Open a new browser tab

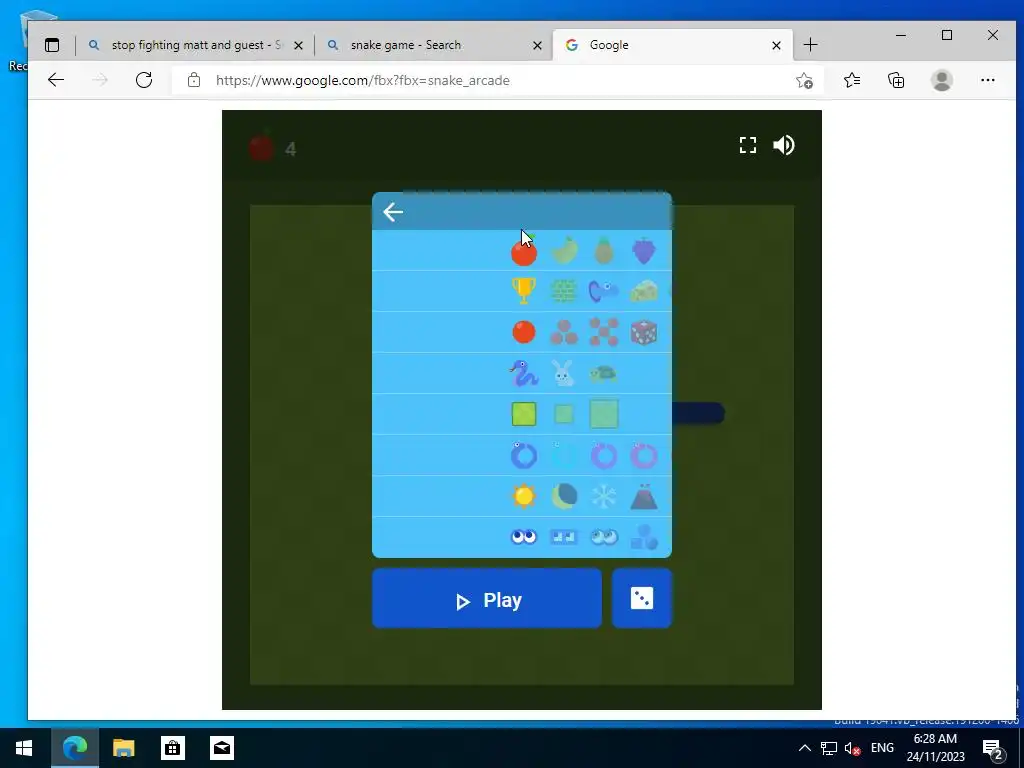(x=810, y=45)
